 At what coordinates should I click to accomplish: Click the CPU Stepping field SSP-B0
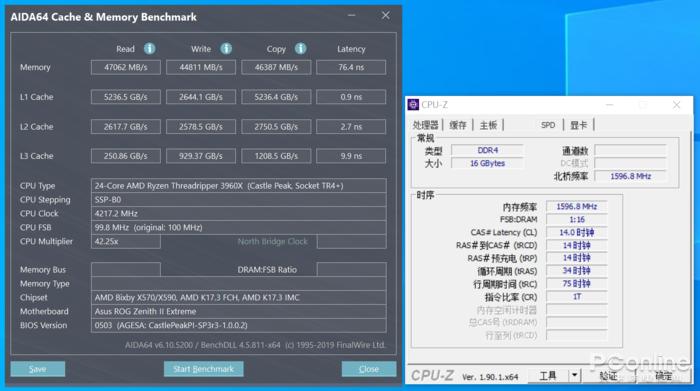239,200
